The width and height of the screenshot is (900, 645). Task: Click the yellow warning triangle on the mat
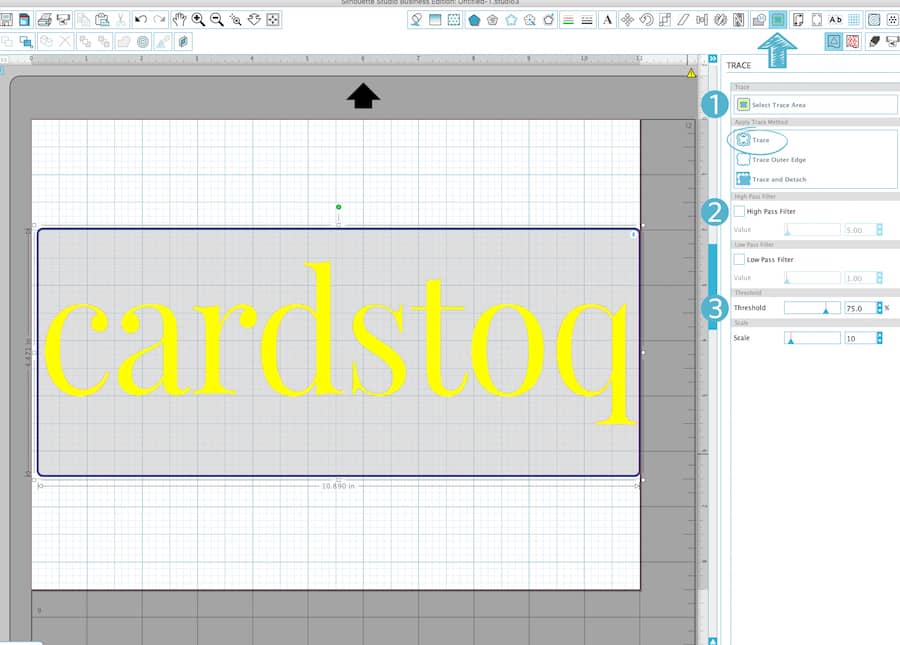point(692,73)
